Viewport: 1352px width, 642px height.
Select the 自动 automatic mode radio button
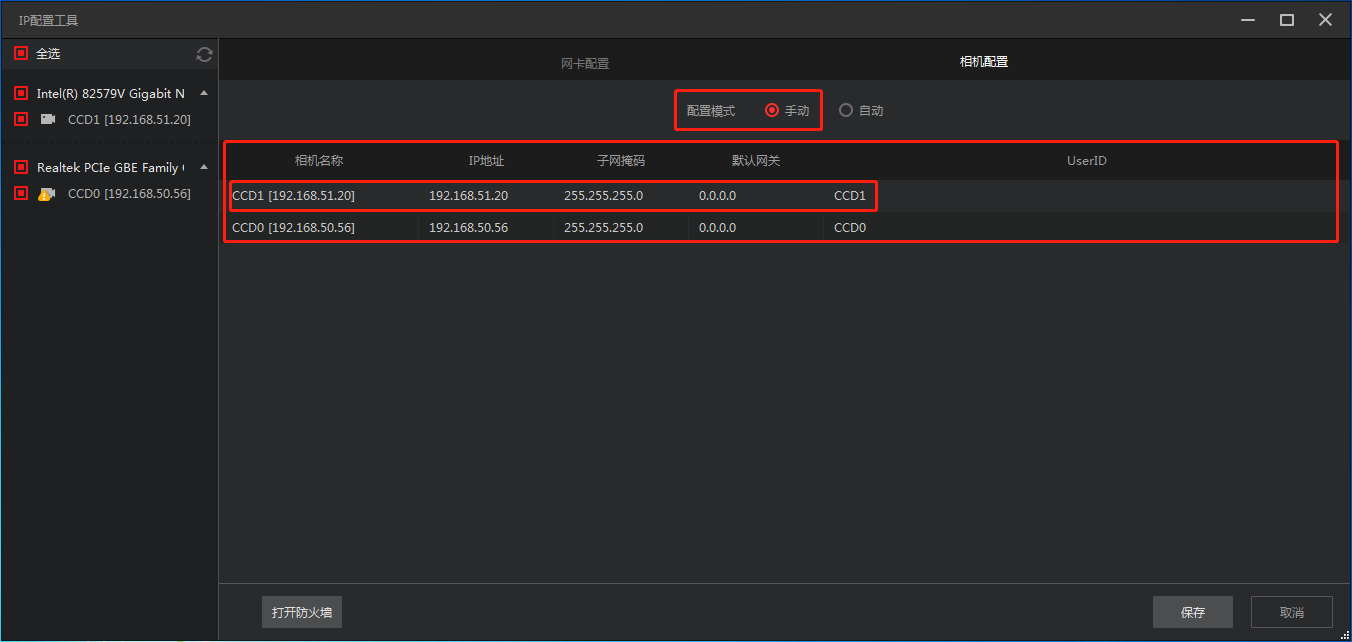(x=846, y=111)
